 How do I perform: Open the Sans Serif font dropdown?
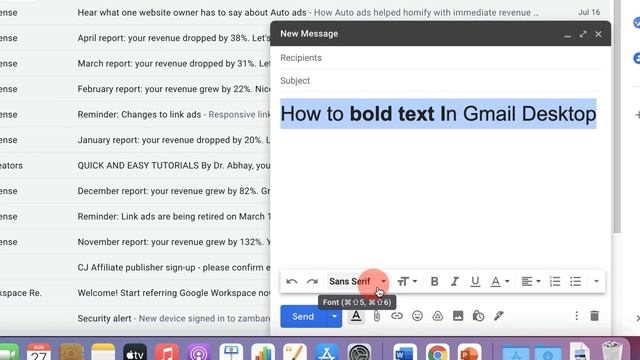tap(357, 282)
